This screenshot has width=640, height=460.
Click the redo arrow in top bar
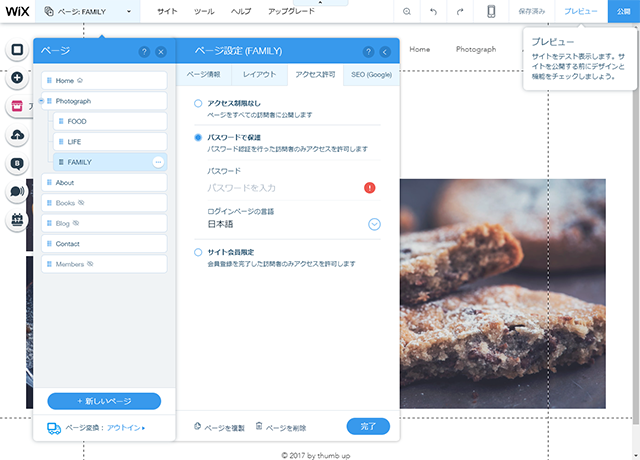tap(459, 11)
